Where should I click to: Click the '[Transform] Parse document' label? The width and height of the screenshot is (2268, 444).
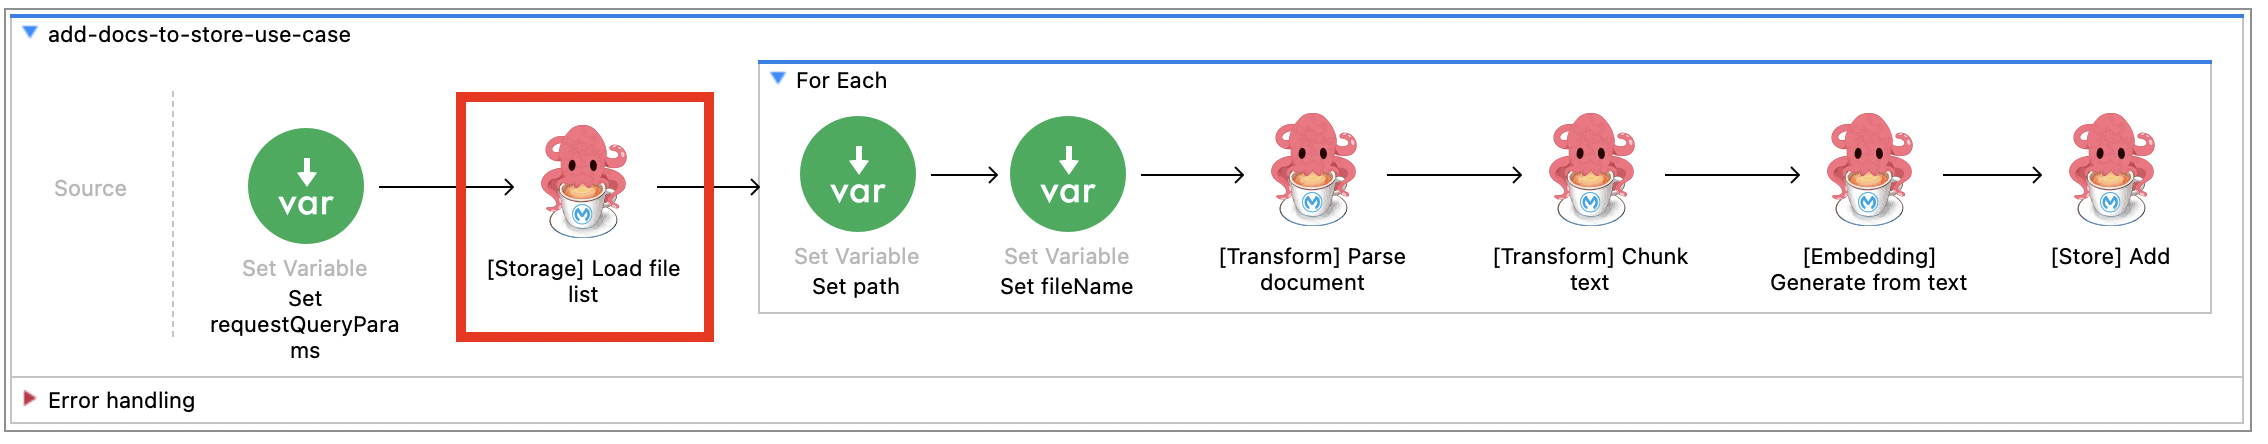[x=1313, y=269]
